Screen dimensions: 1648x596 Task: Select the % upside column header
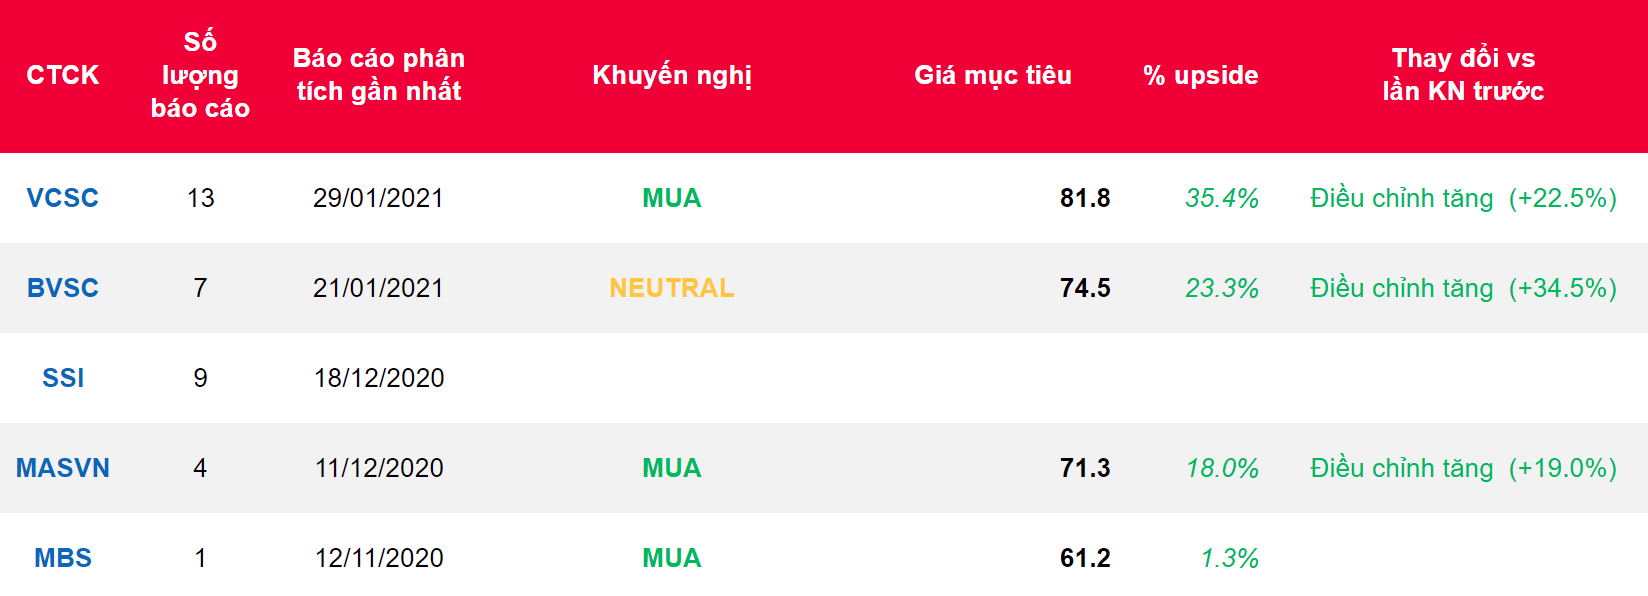(1200, 75)
